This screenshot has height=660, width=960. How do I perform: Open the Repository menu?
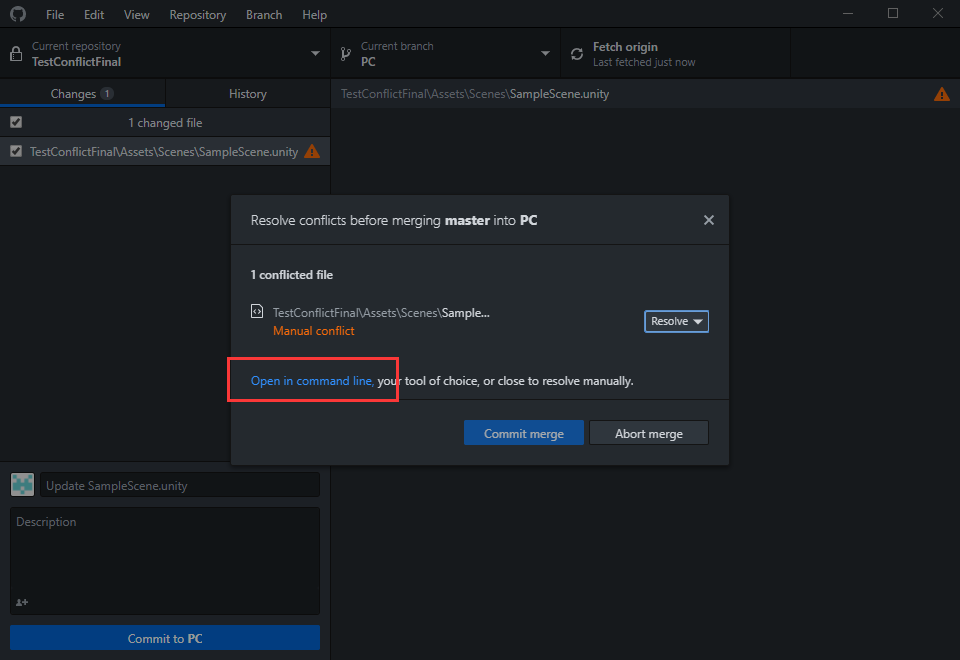pyautogui.click(x=197, y=15)
